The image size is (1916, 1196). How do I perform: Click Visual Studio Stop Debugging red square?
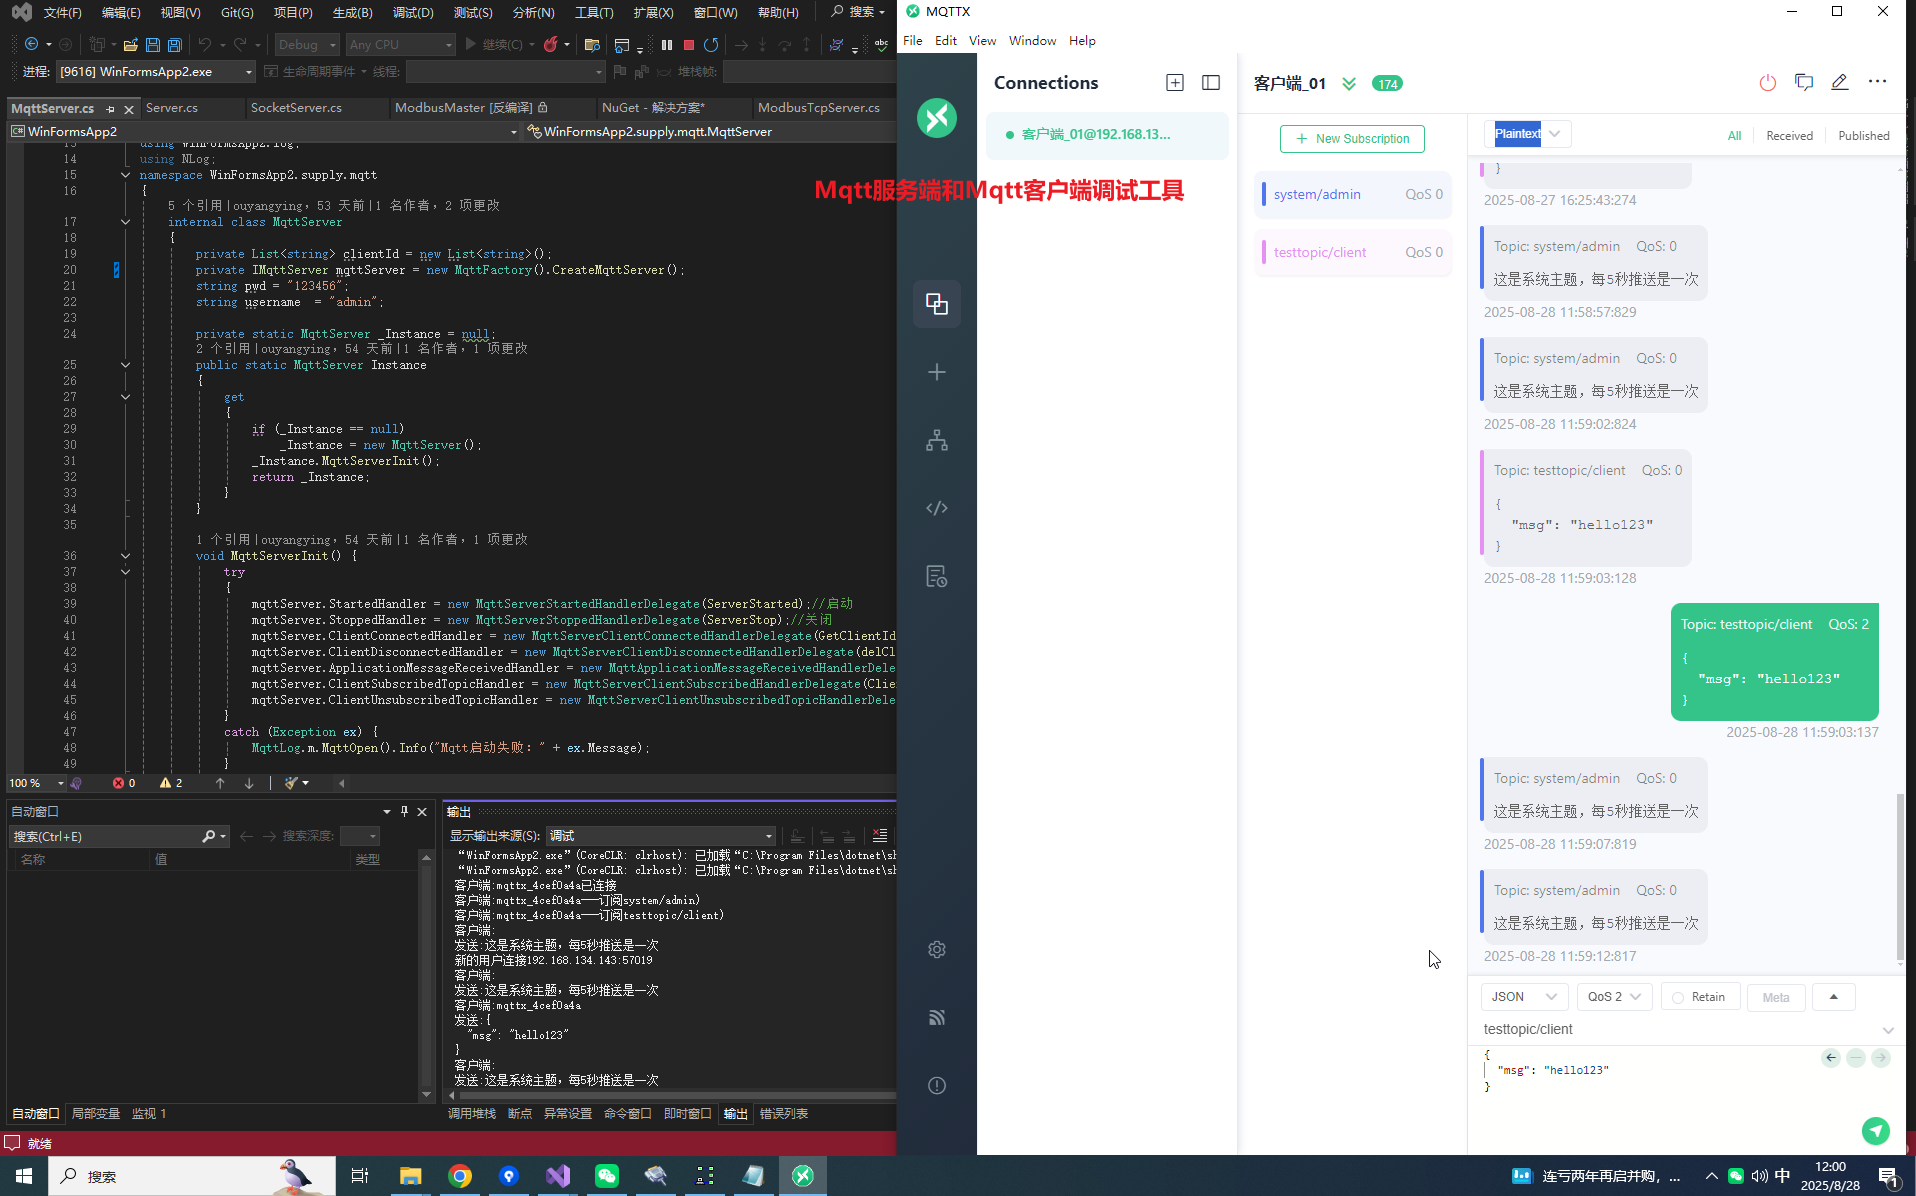(689, 45)
